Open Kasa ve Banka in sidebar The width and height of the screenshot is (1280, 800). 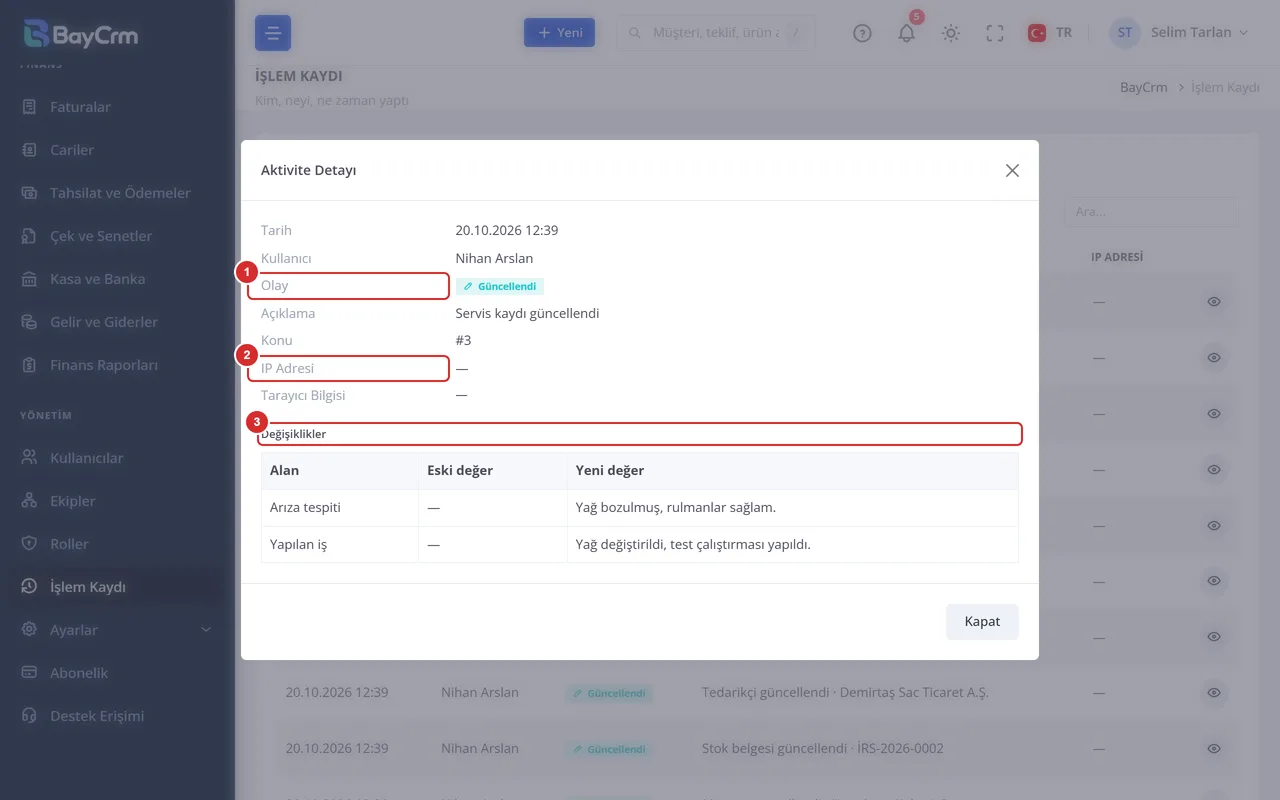click(x=97, y=279)
